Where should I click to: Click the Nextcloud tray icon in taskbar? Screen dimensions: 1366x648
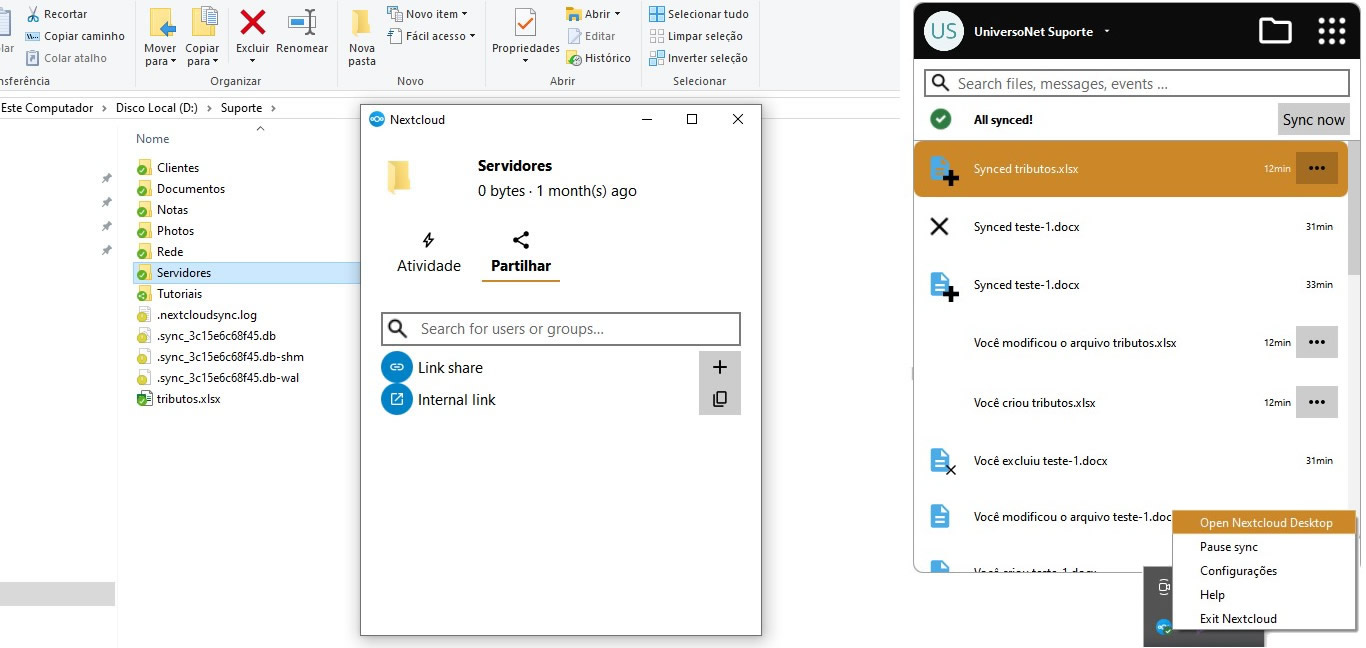coord(1164,628)
